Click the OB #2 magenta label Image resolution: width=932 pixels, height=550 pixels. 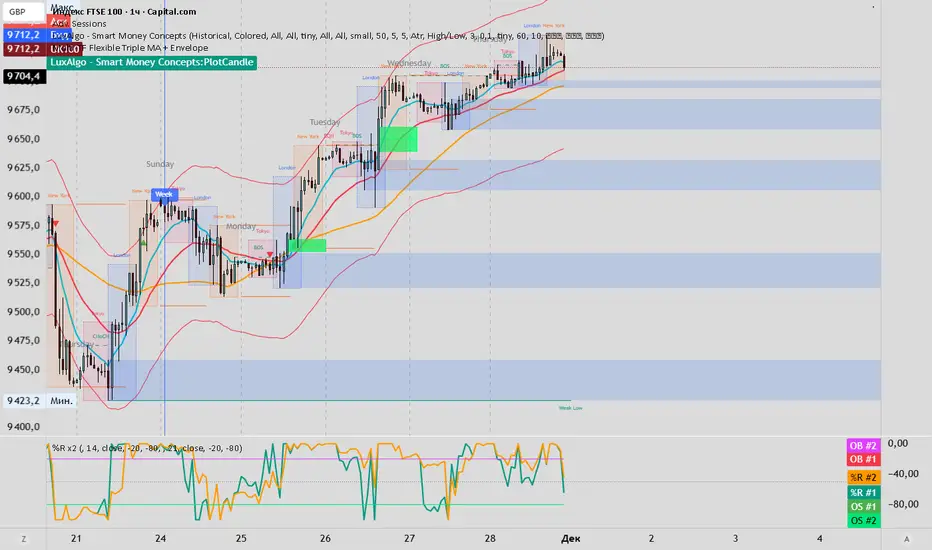[863, 445]
